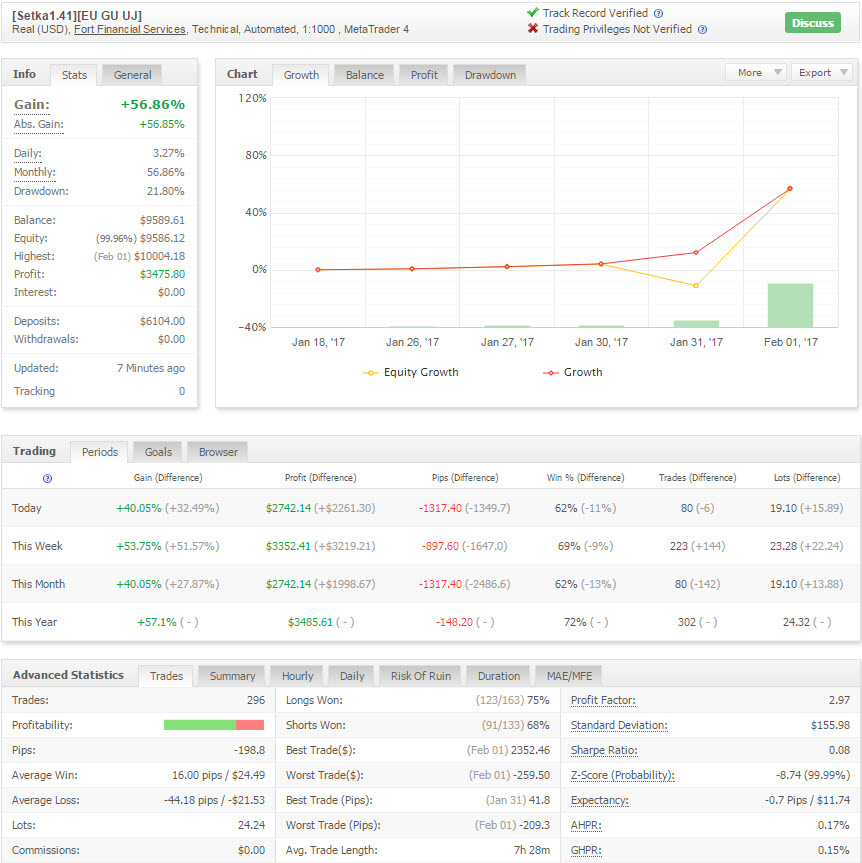
Task: Click the Profitability green-red bar
Action: (x=214, y=725)
